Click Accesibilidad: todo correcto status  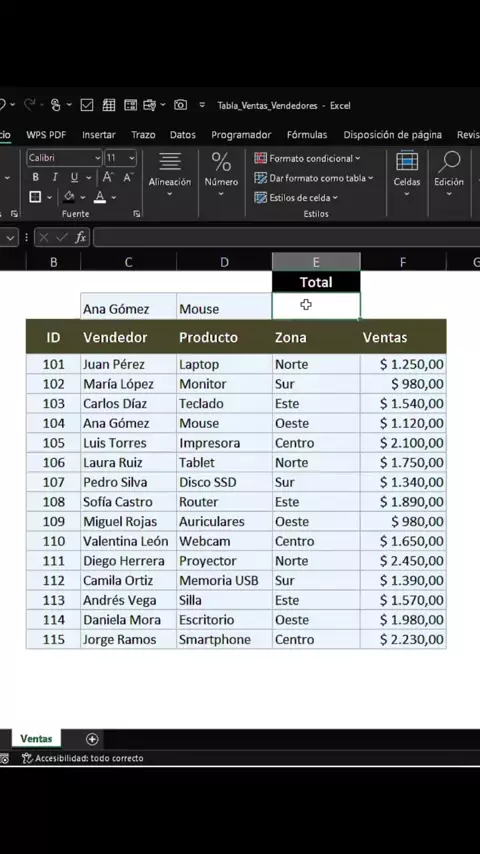(83, 758)
